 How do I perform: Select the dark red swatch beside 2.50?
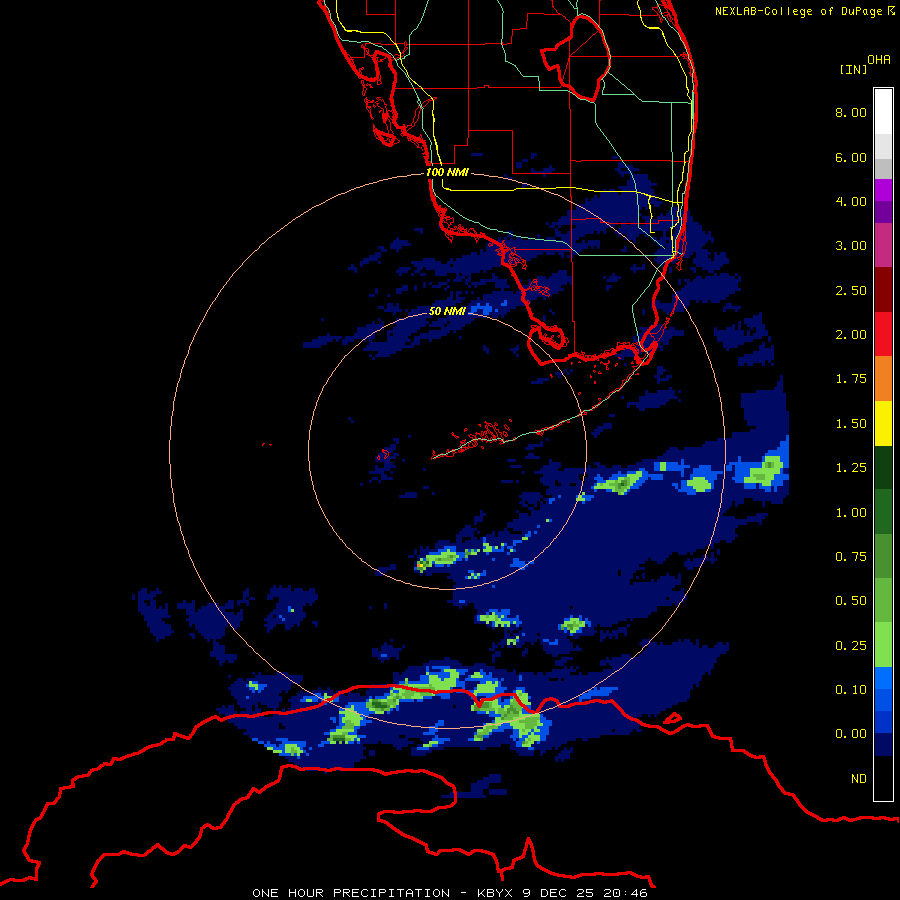coord(883,290)
